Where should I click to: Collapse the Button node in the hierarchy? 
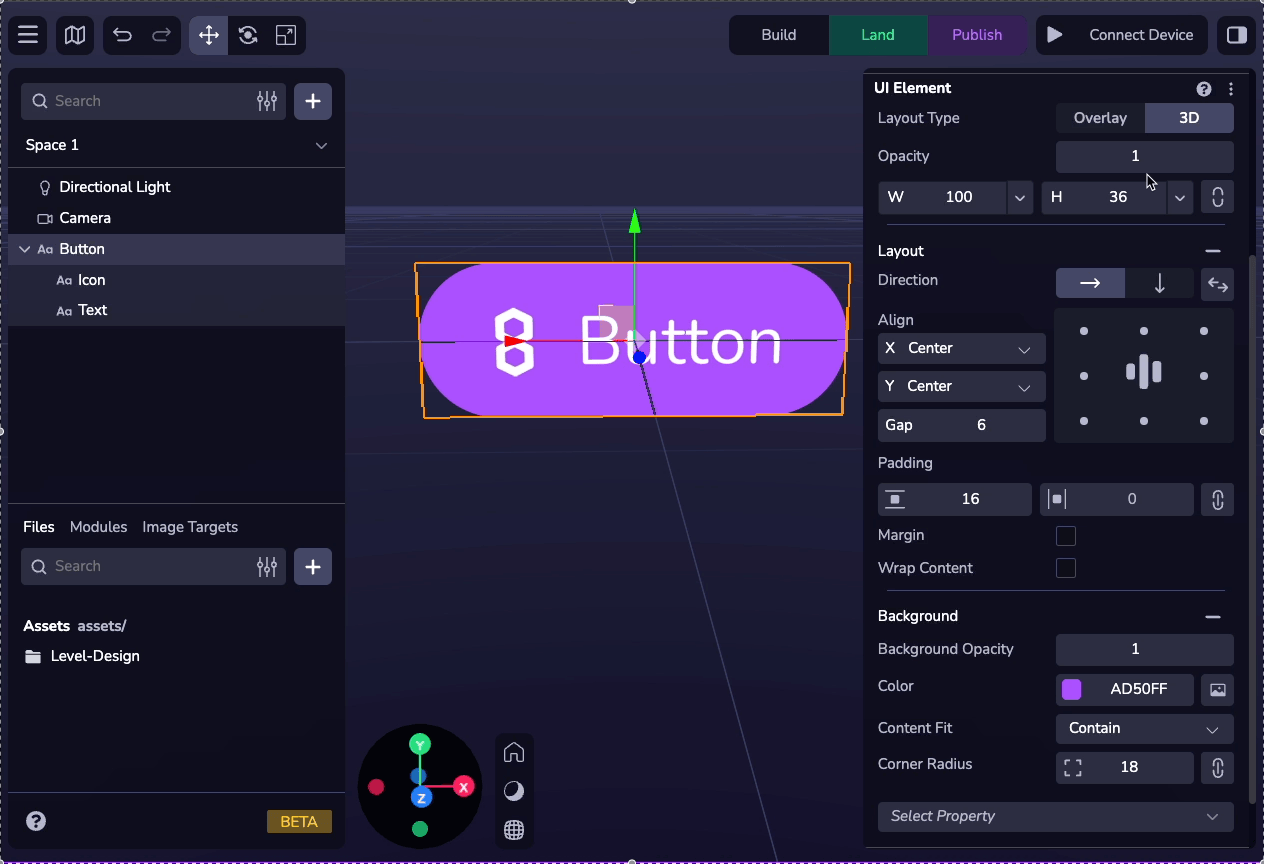(x=22, y=249)
